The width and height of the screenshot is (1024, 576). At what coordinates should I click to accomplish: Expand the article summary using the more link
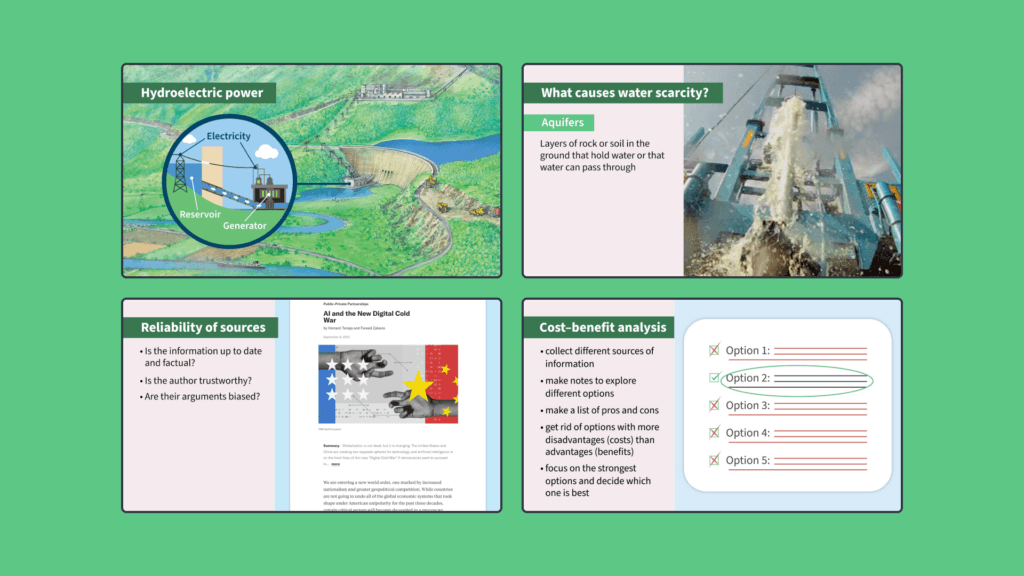334,464
